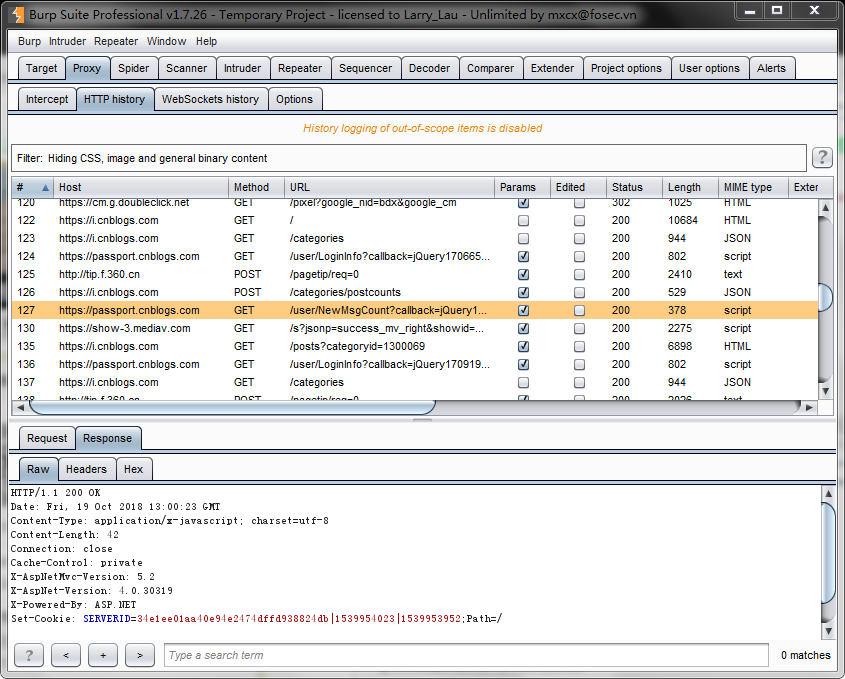Click the SERVERID cookie name in response

click(x=107, y=619)
